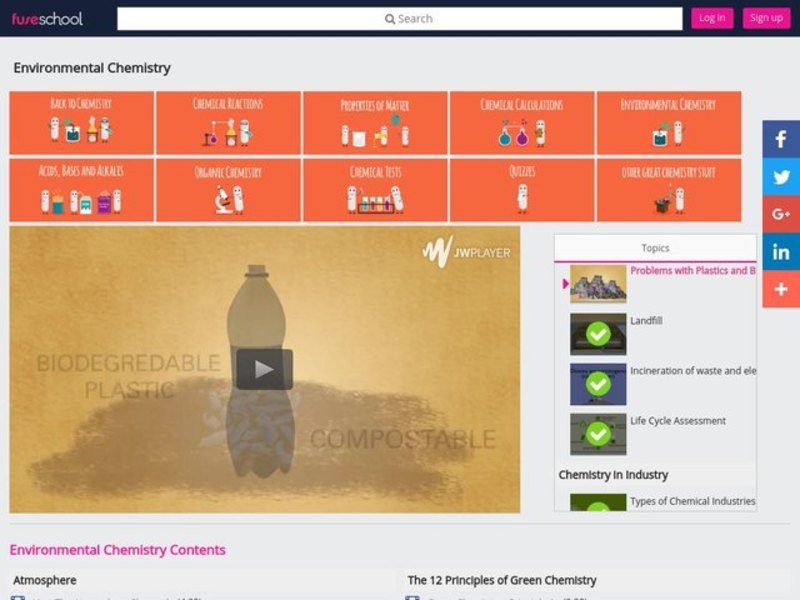
Task: Click the JW Player logo
Action: pyautogui.click(x=466, y=252)
